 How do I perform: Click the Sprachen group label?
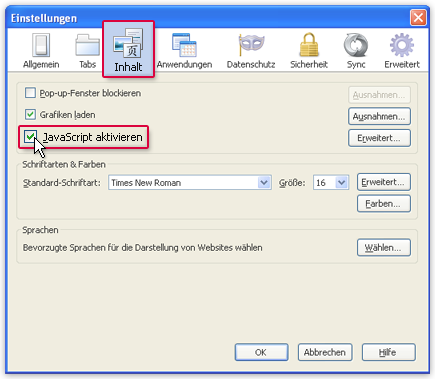tap(40, 230)
